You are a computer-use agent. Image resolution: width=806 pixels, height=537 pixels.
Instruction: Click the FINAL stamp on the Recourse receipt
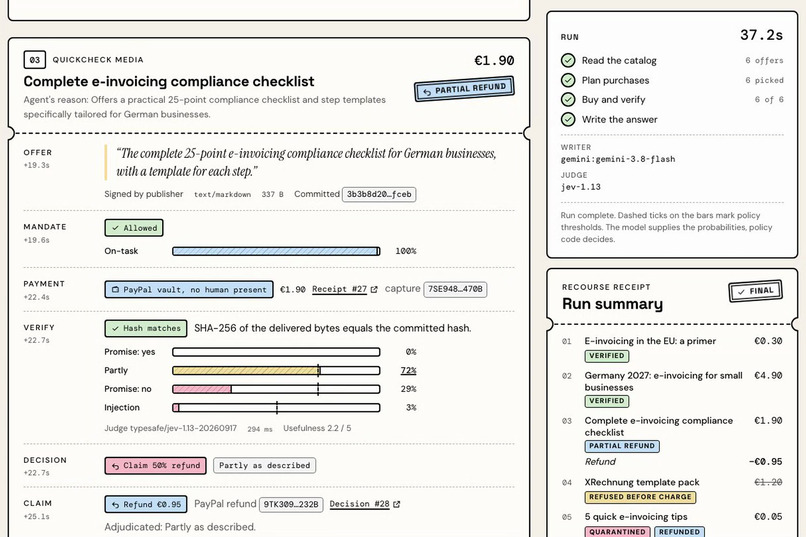756,291
